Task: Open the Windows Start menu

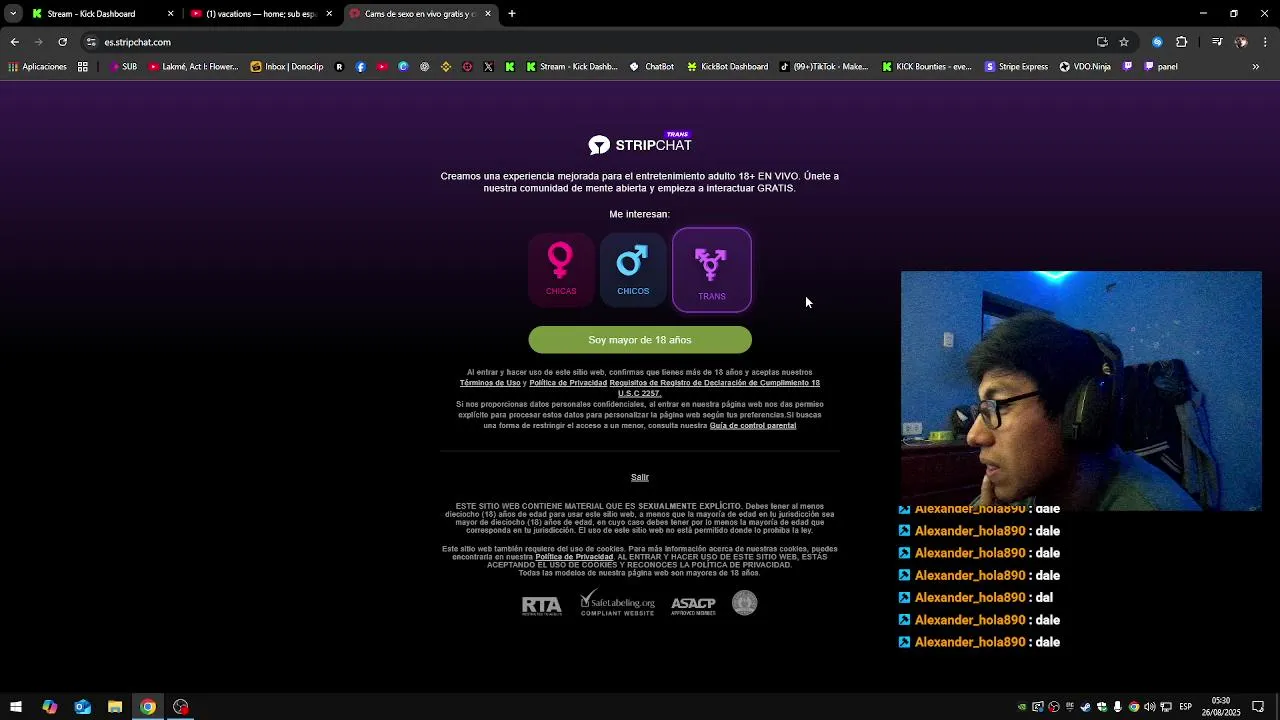Action: click(15, 707)
